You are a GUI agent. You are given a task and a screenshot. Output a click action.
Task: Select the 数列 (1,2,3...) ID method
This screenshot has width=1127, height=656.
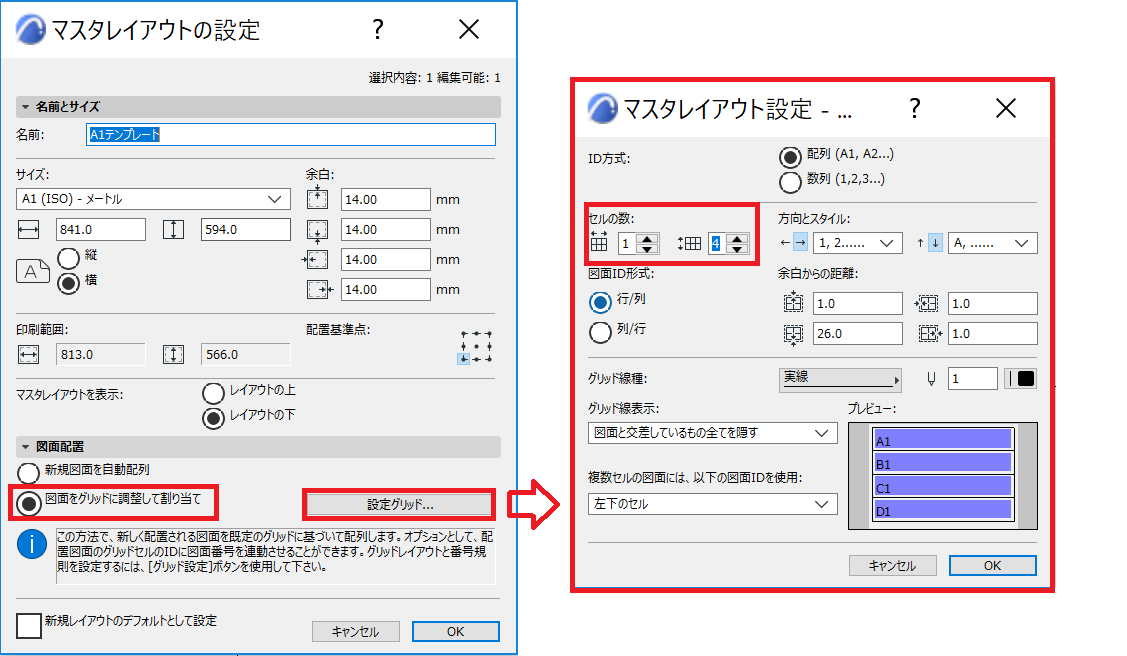[790, 181]
